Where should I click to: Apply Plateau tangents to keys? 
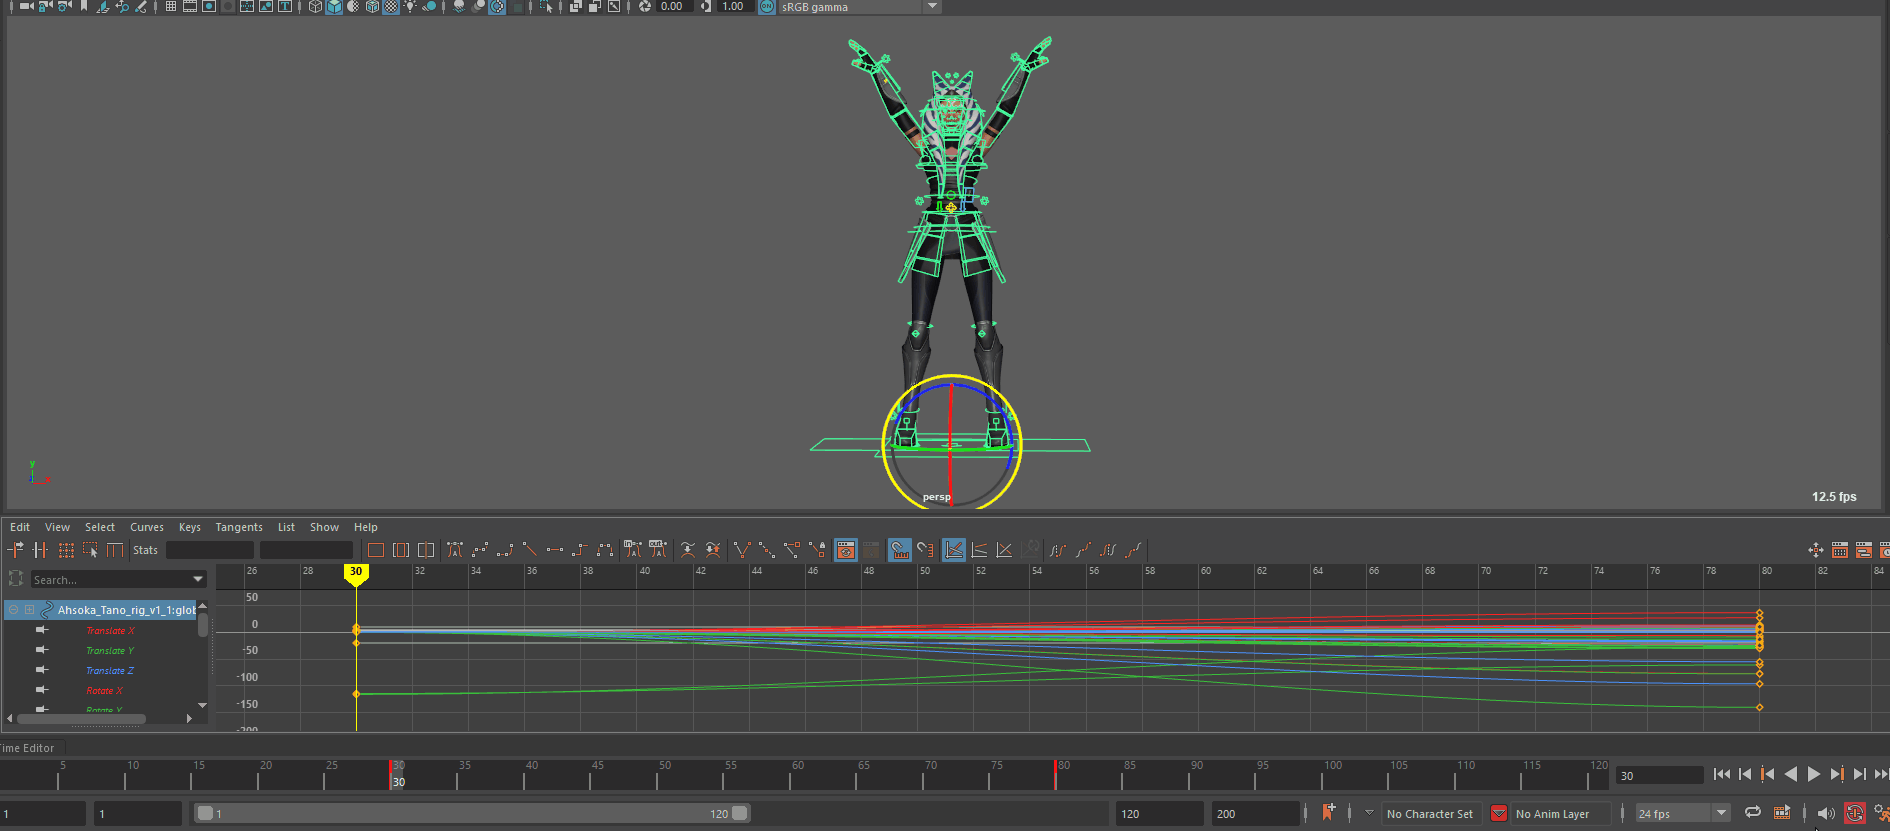(x=605, y=550)
